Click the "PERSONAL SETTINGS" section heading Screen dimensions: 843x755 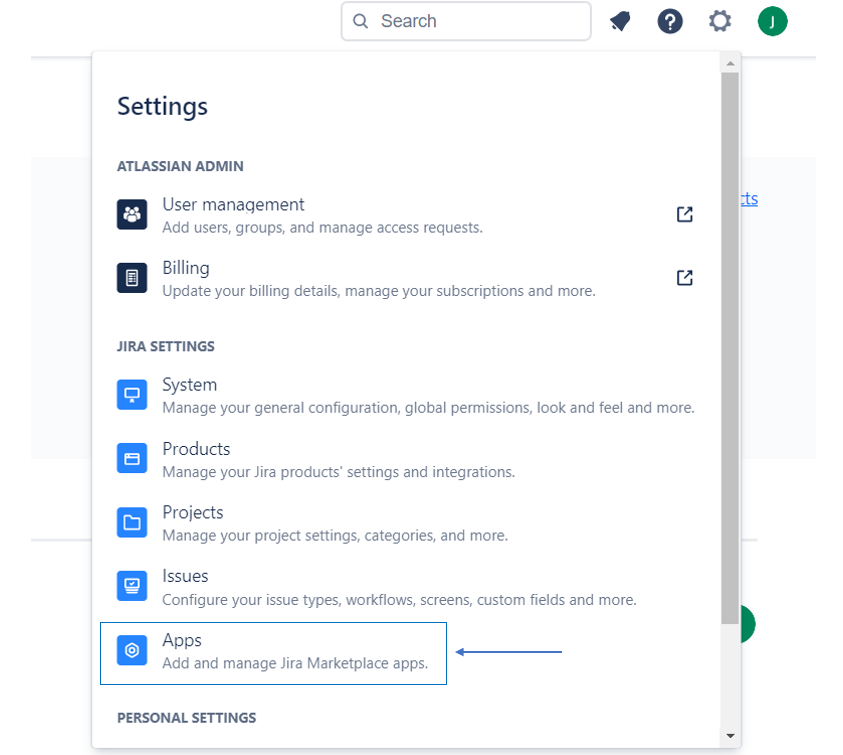[187, 718]
